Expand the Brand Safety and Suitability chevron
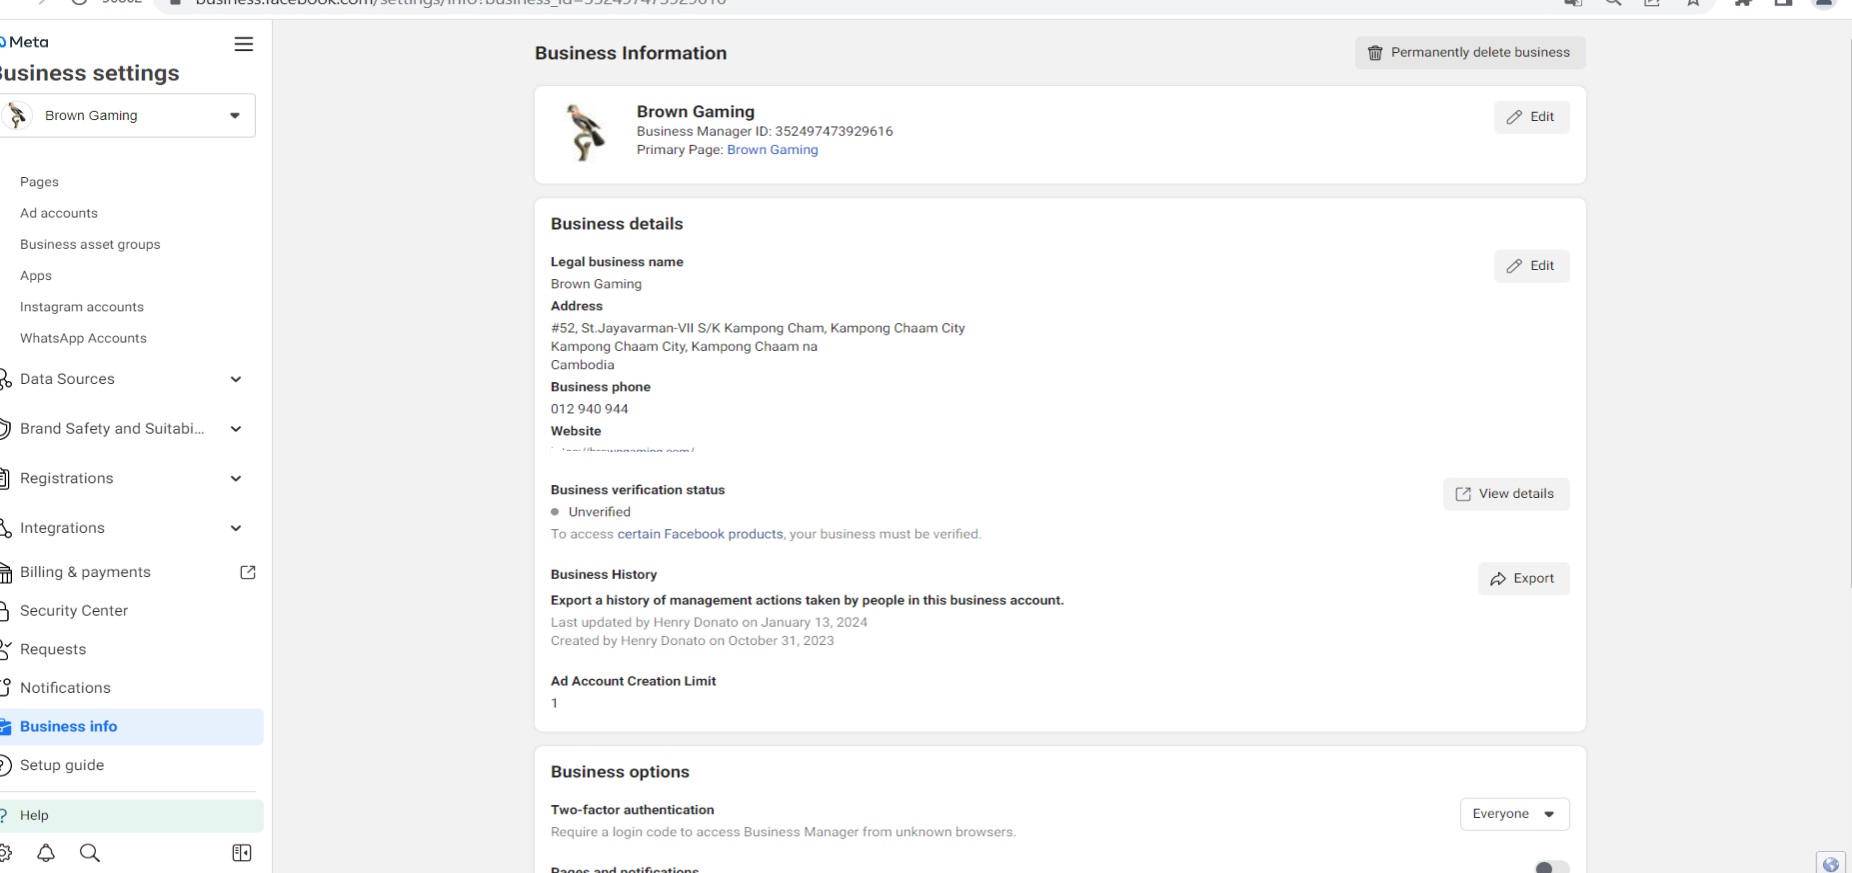This screenshot has width=1852, height=873. [236, 429]
